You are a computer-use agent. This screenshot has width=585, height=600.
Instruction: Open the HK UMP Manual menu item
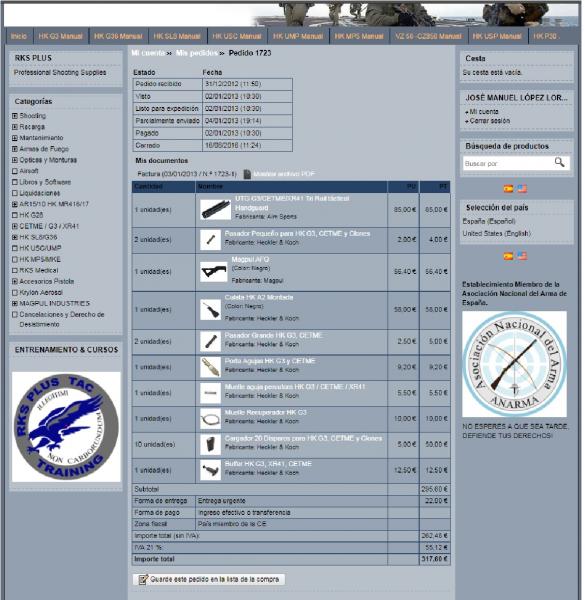pyautogui.click(x=298, y=36)
